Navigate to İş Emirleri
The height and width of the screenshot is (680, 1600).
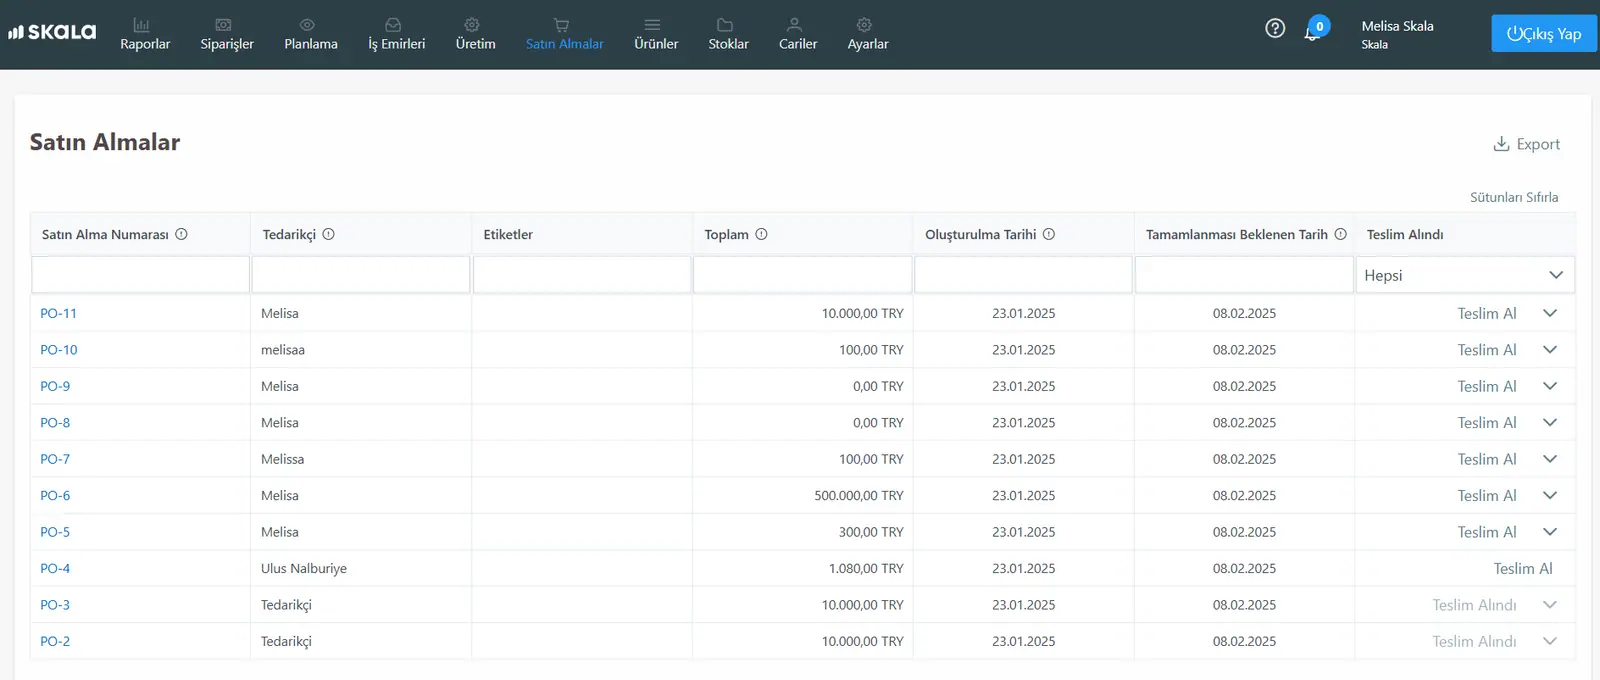click(x=396, y=34)
